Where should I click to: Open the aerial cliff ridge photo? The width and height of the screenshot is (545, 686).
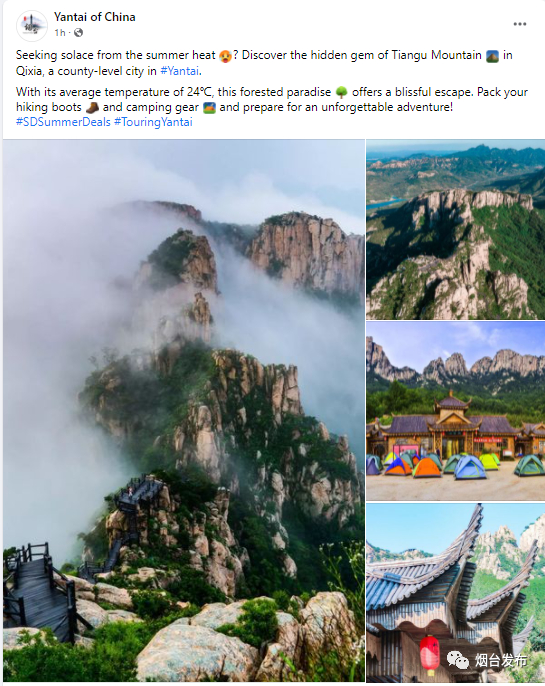tap(456, 230)
